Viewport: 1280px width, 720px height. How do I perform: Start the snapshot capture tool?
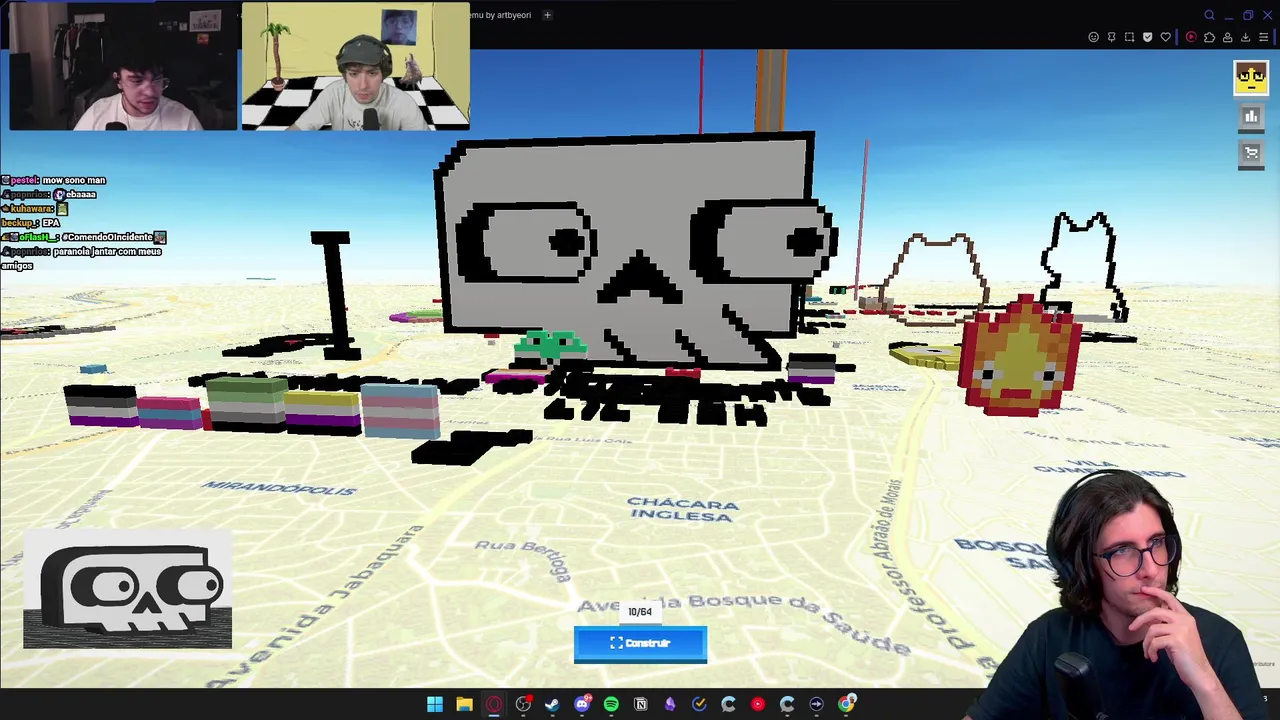[x=1129, y=37]
